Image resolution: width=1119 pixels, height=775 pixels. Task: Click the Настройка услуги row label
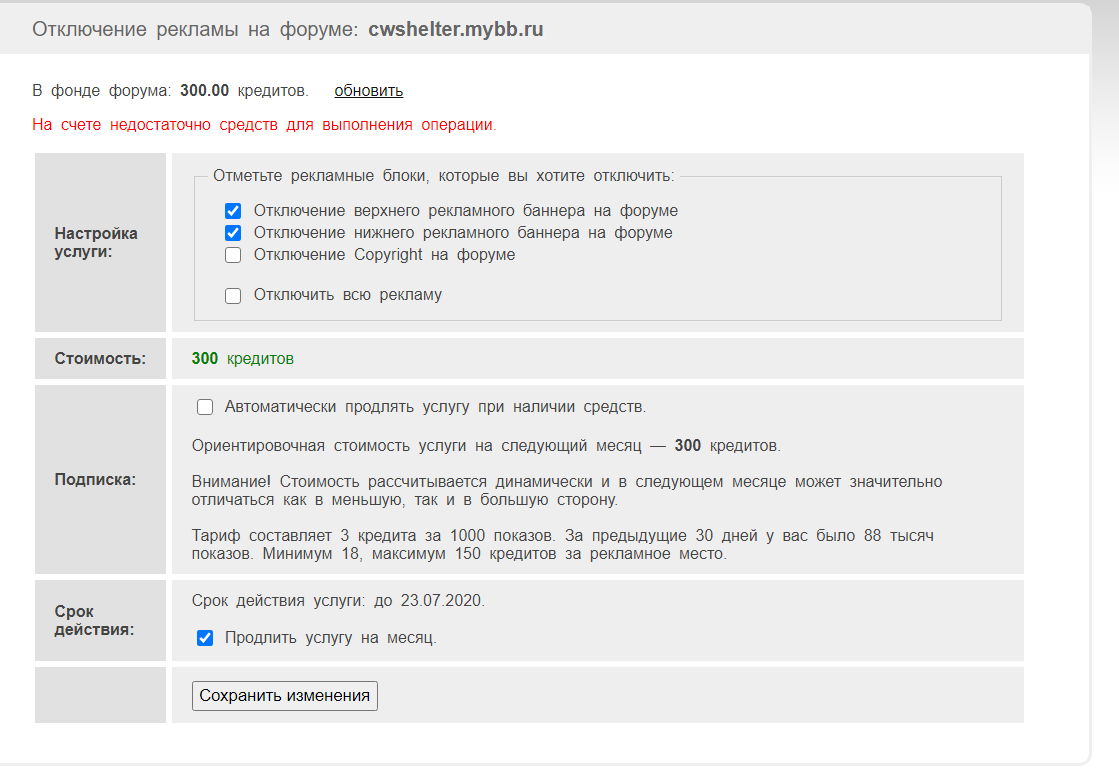point(96,243)
